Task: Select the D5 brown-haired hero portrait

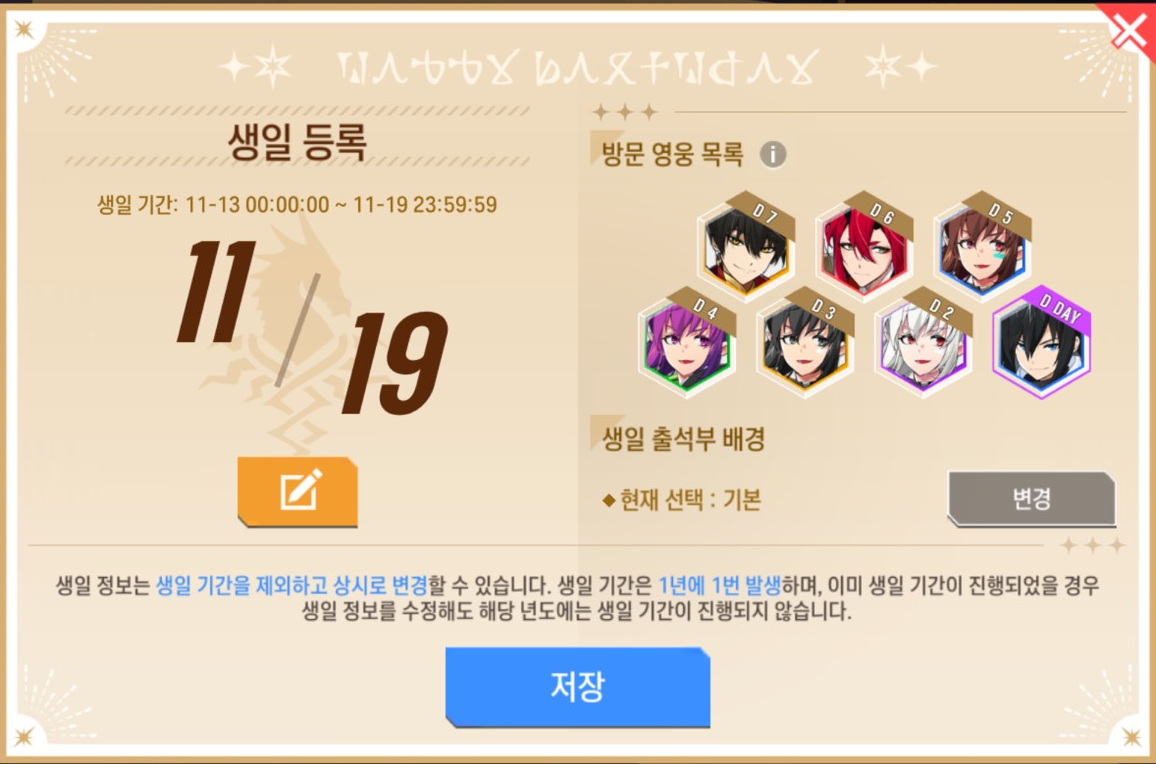Action: 982,247
